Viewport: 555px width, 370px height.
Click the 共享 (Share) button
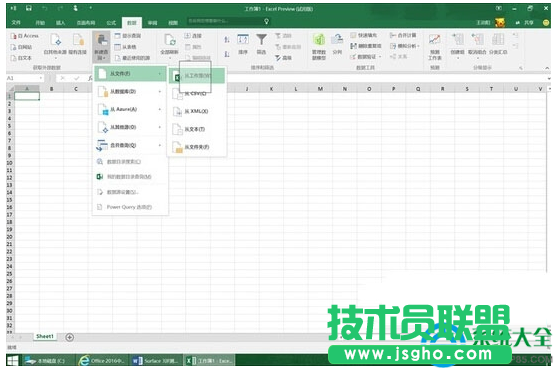coord(525,23)
